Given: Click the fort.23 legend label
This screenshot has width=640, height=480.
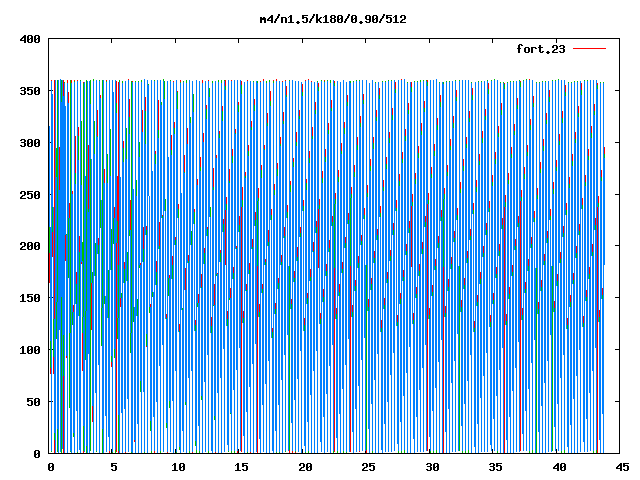Looking at the screenshot, I should click(541, 49).
